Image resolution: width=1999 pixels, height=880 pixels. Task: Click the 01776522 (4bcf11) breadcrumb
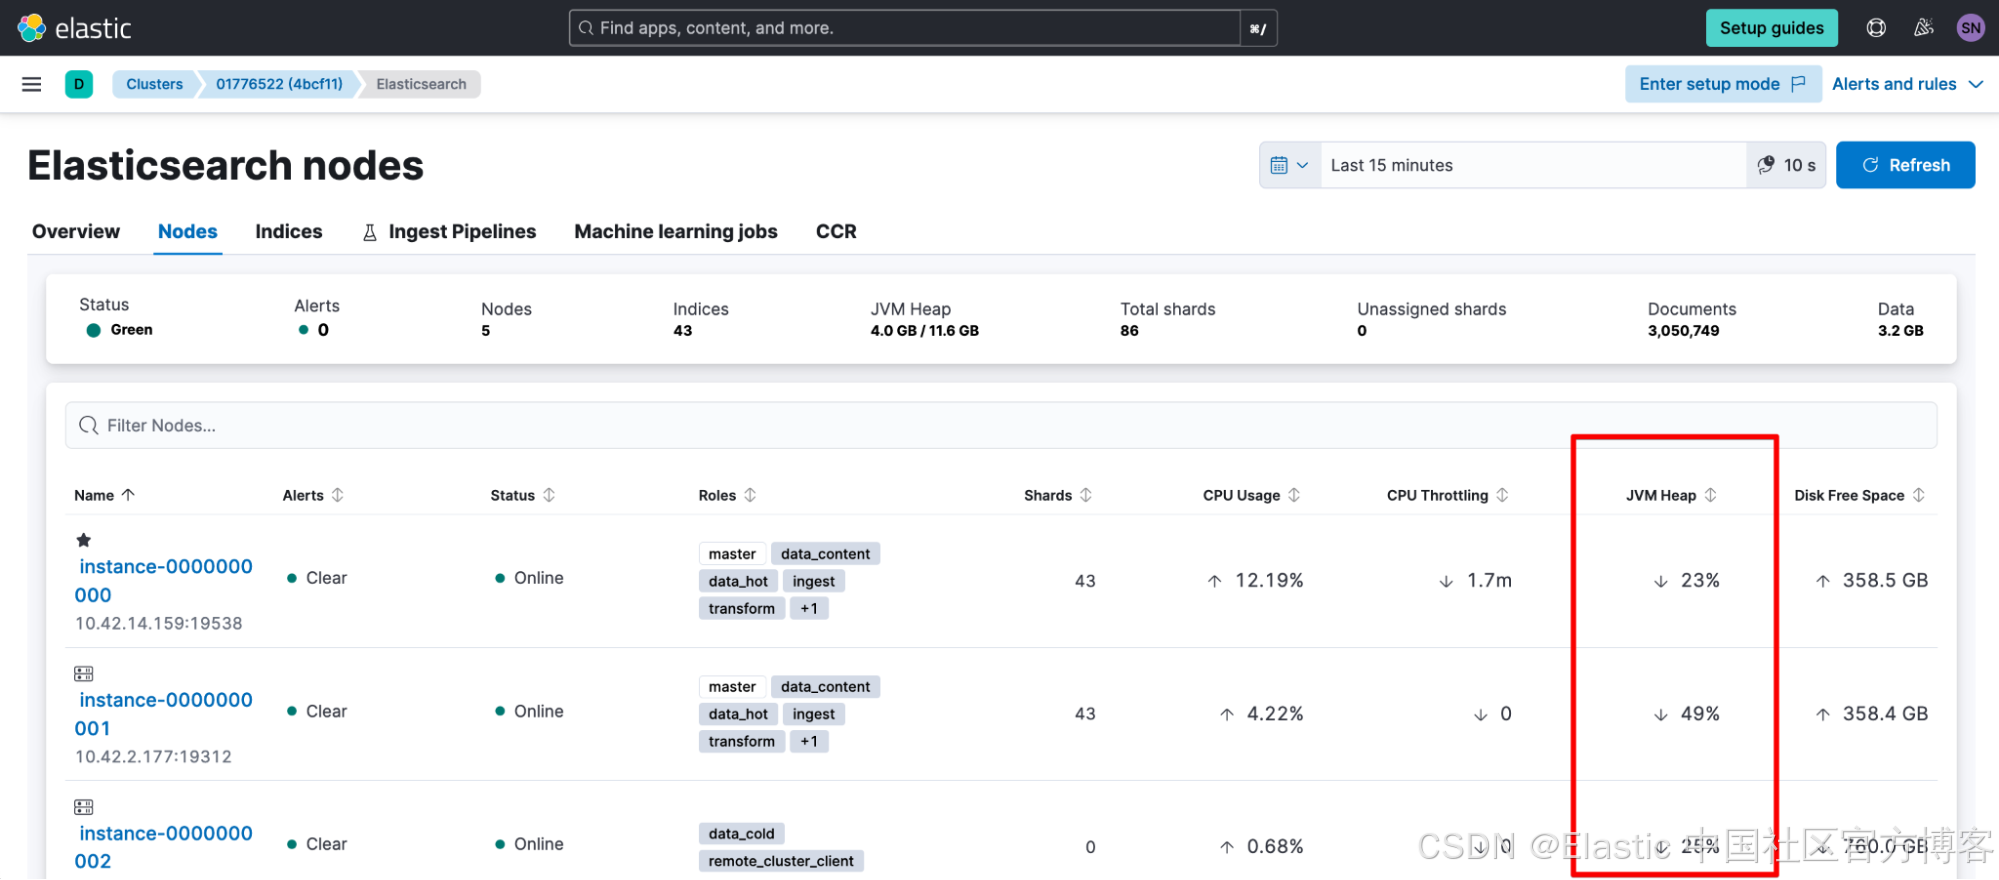279,84
